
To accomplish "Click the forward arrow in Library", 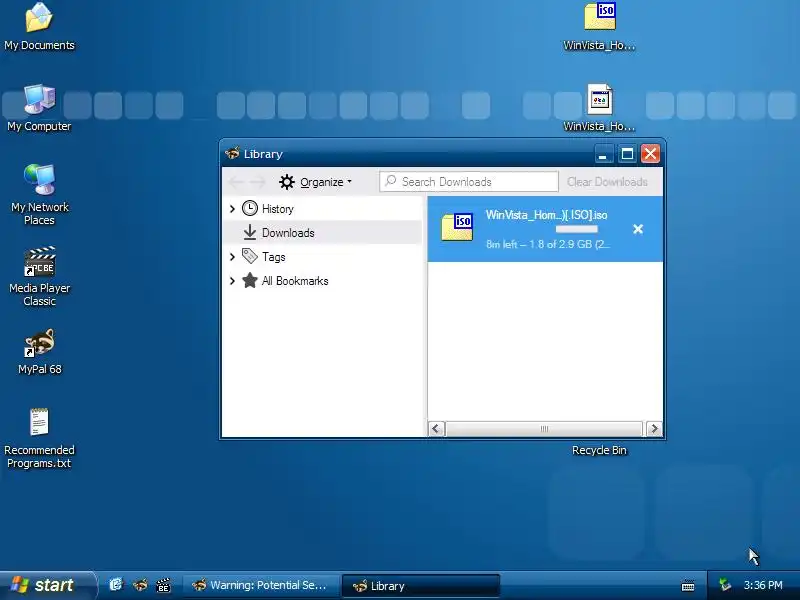I will click(258, 182).
